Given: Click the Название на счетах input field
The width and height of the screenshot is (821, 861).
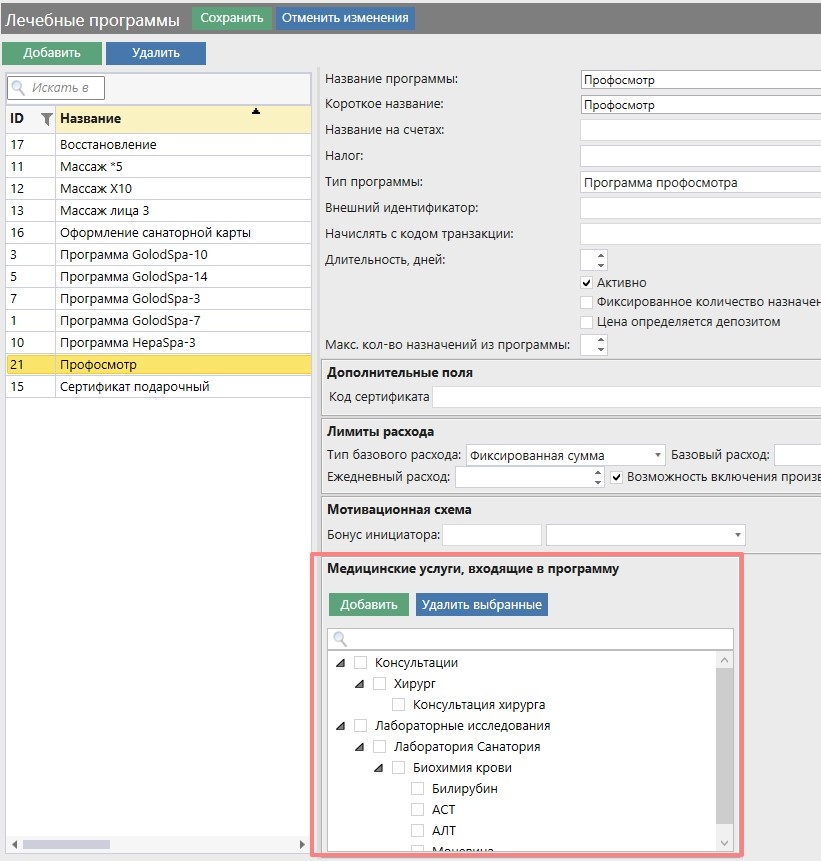Looking at the screenshot, I should click(700, 130).
